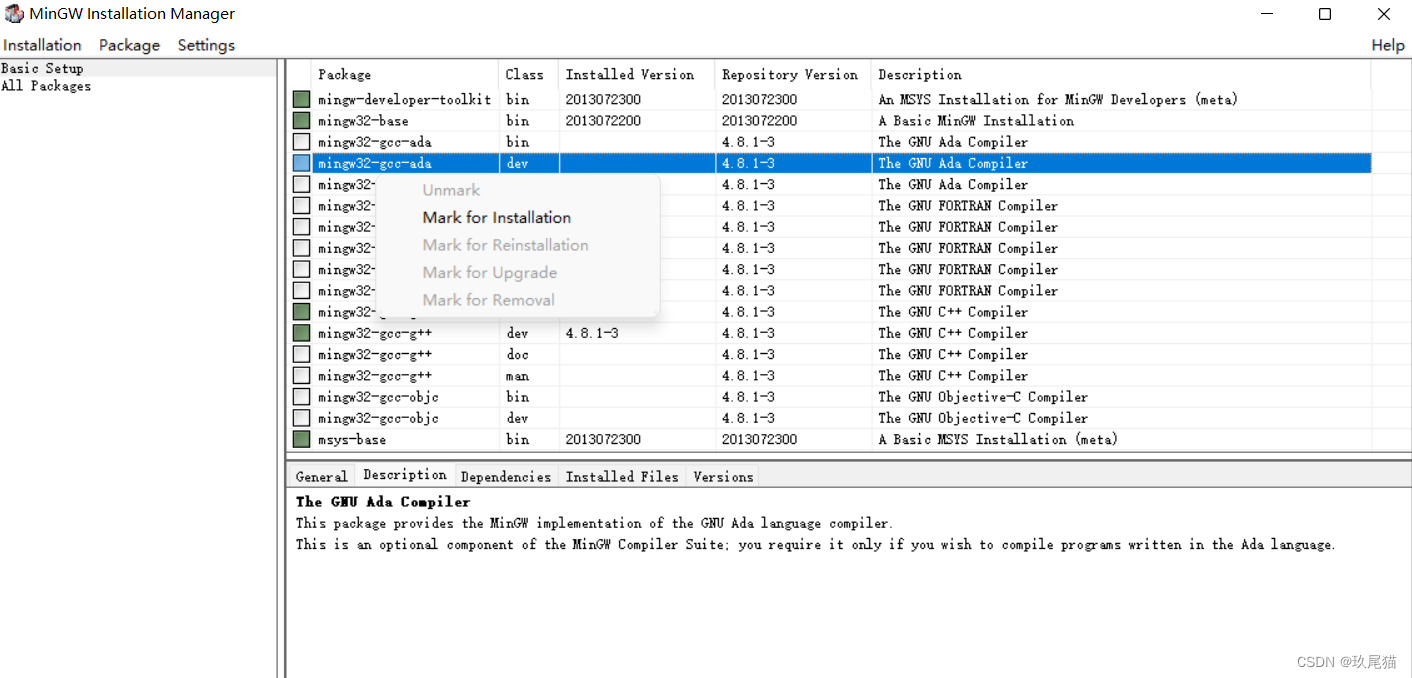1412x678 pixels.
Task: Toggle checkbox for mingw32-gcc-objc dev row
Action: click(x=301, y=418)
